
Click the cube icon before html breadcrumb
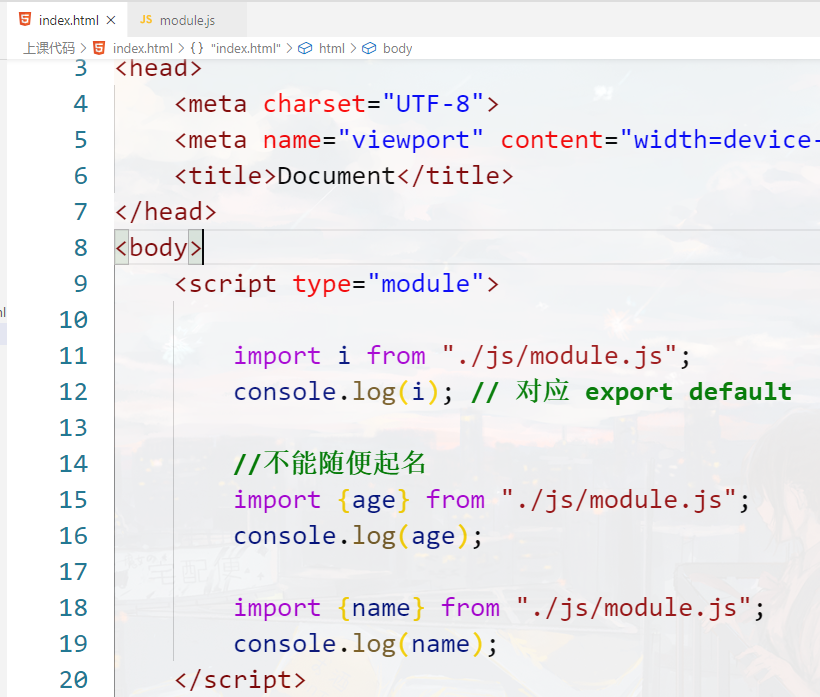[x=305, y=49]
